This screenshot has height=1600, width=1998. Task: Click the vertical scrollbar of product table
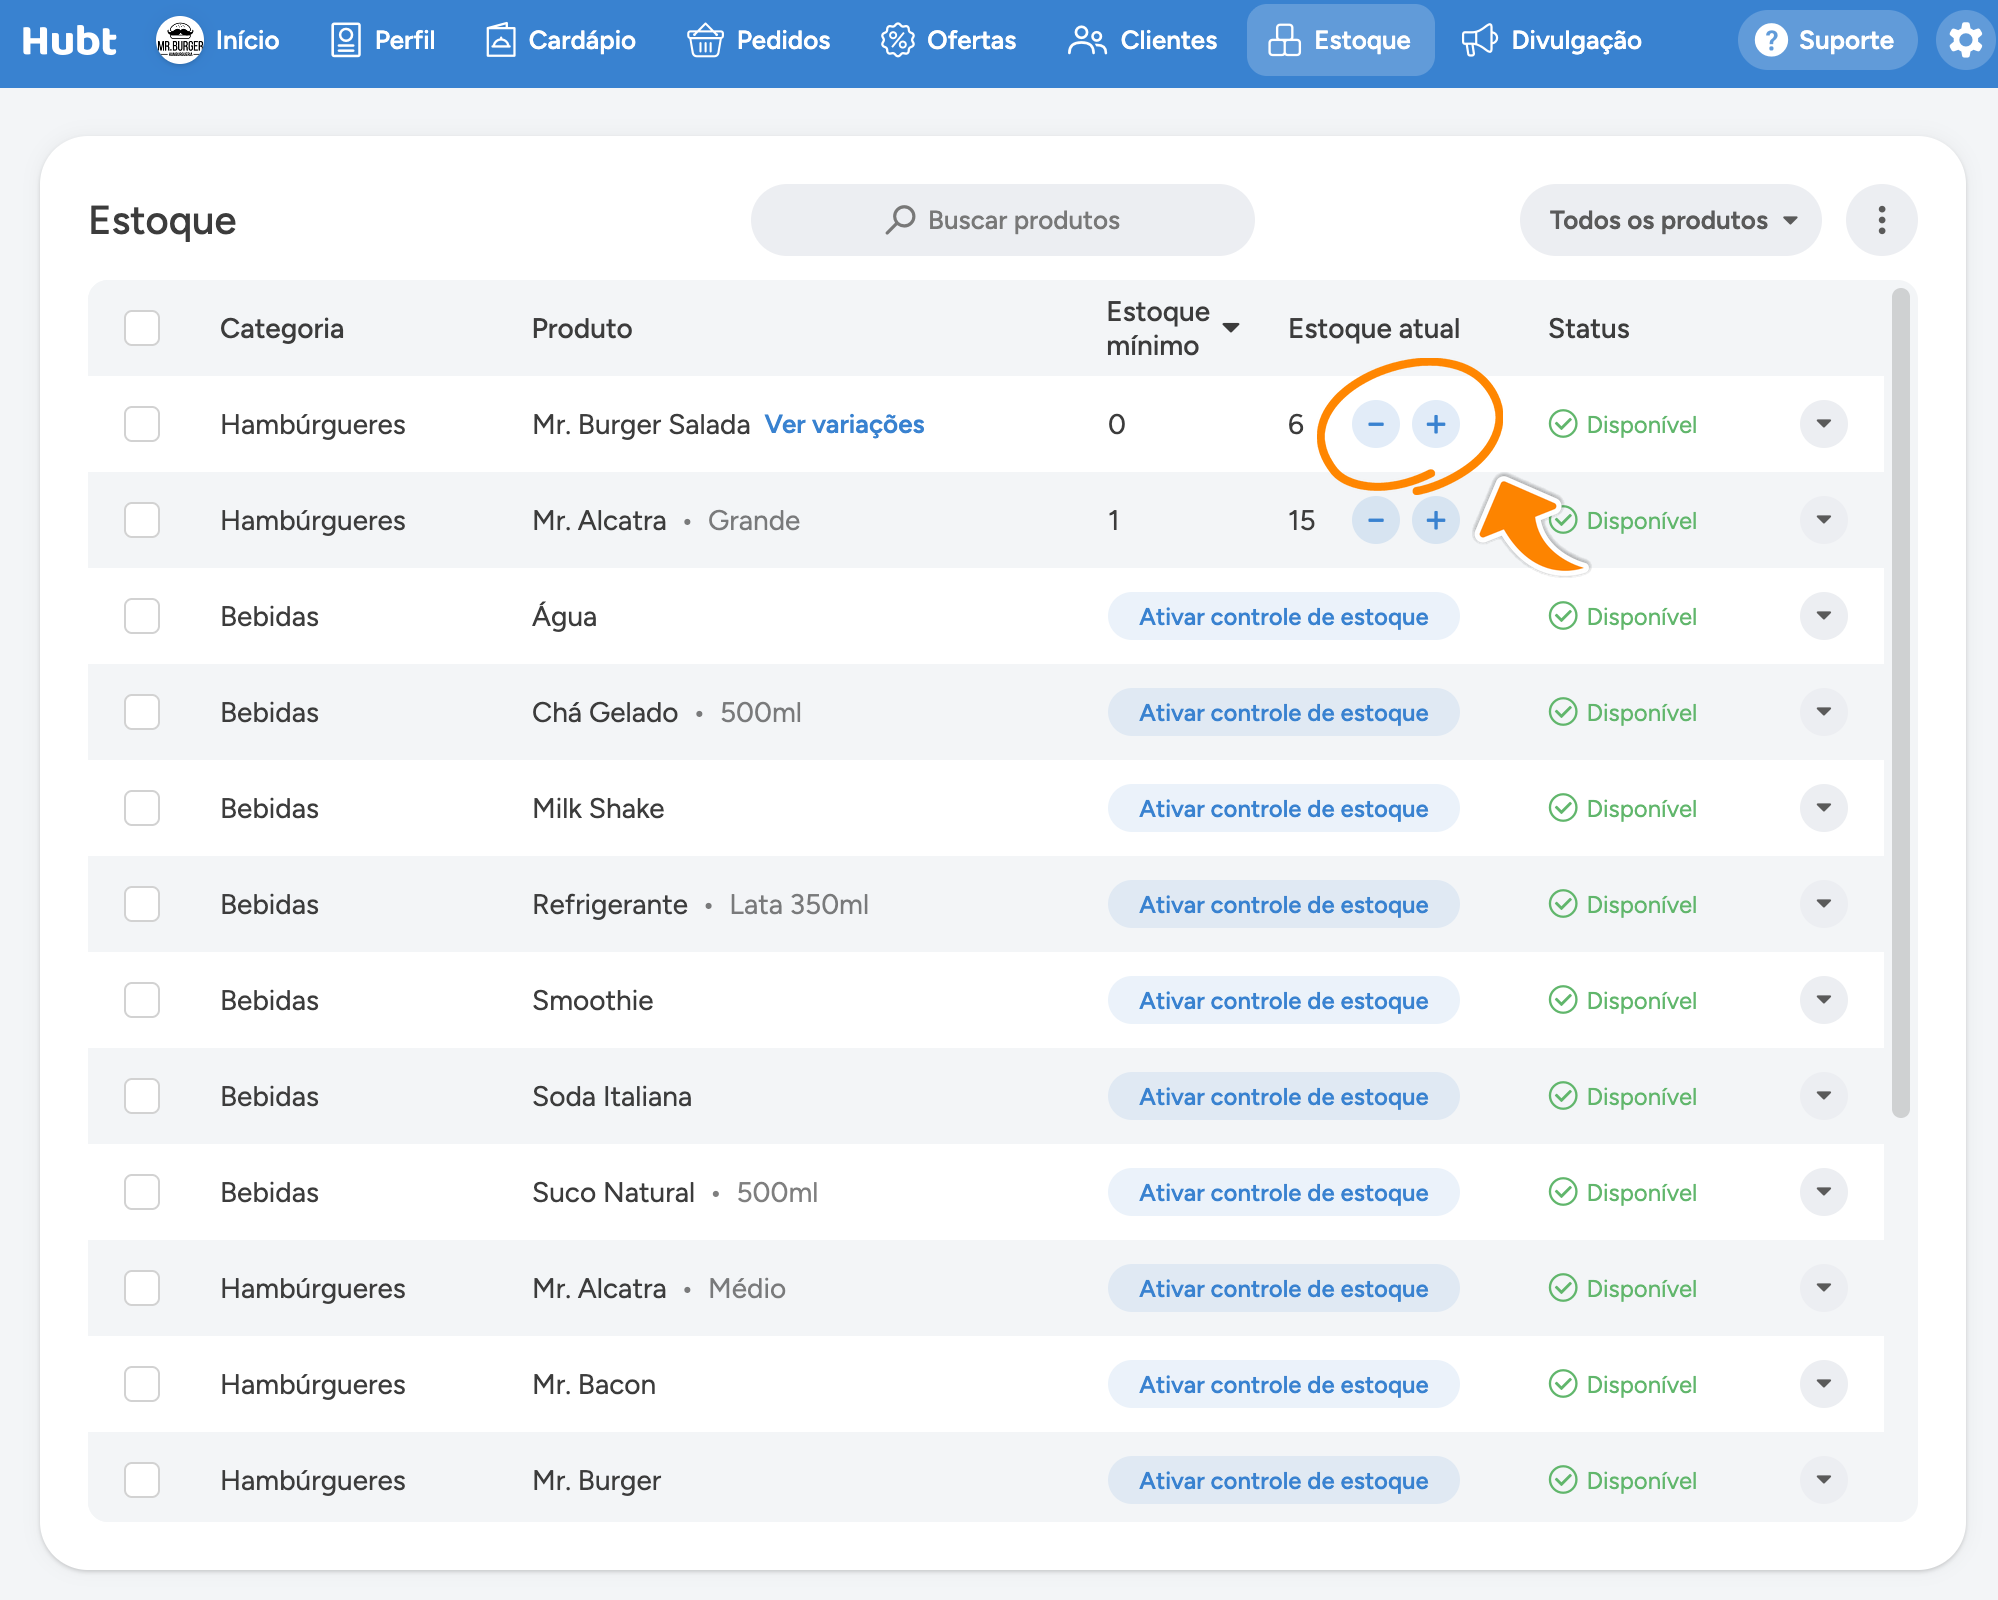pyautogui.click(x=1901, y=702)
